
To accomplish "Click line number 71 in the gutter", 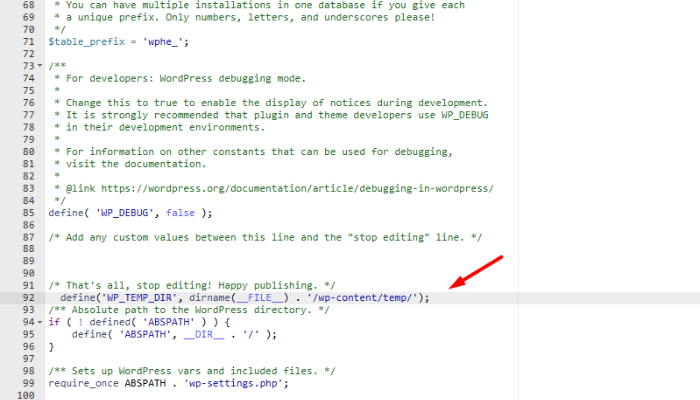I will click(x=27, y=40).
